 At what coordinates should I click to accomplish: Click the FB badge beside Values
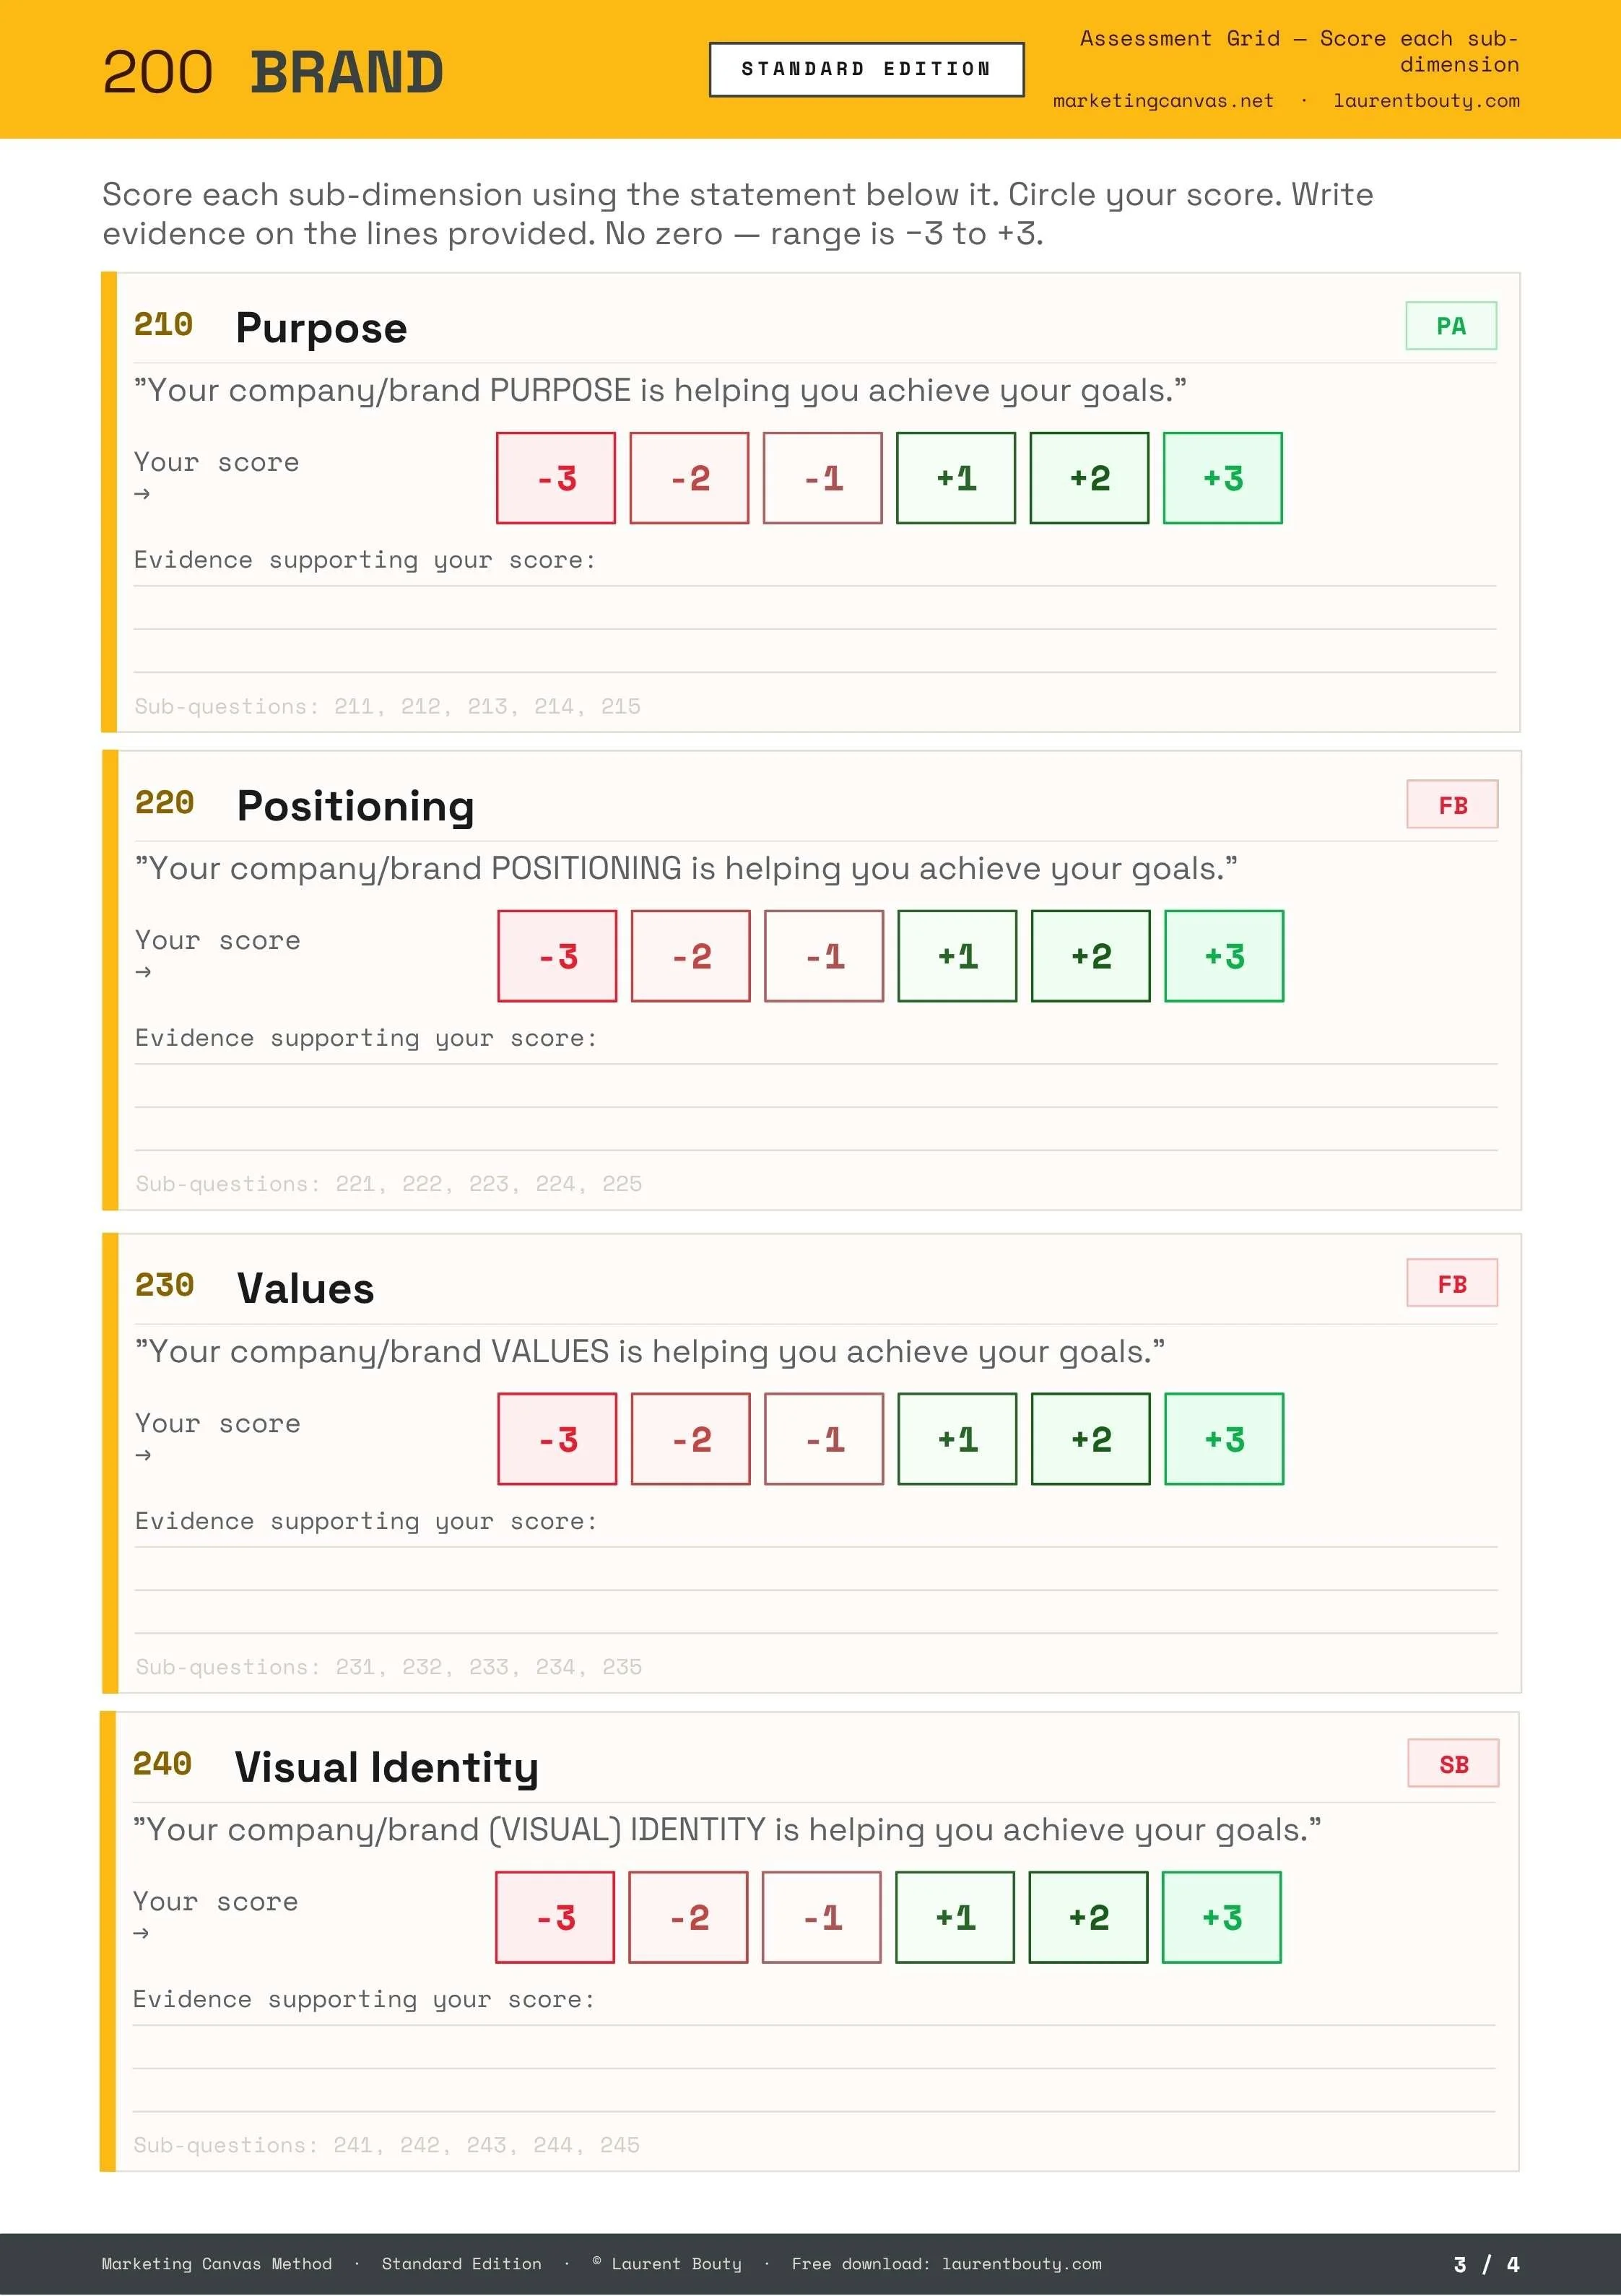[x=1452, y=1284]
